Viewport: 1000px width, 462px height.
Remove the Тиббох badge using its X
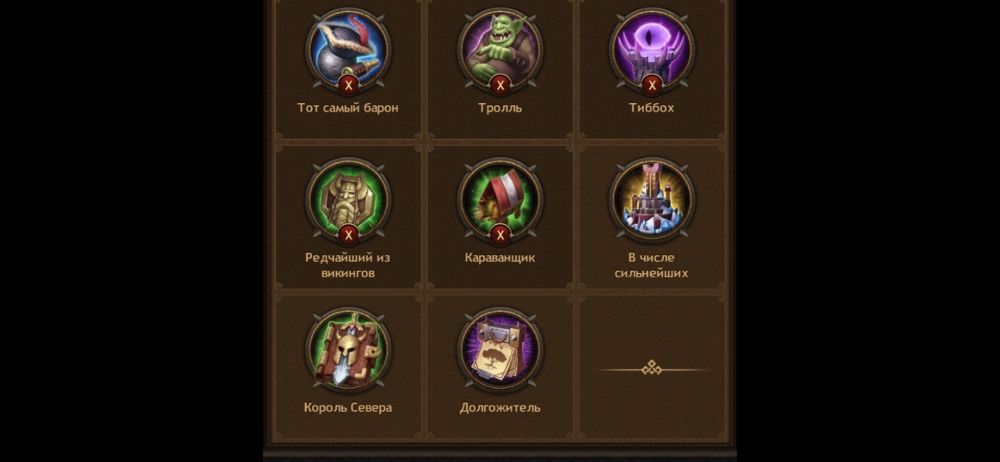(652, 85)
